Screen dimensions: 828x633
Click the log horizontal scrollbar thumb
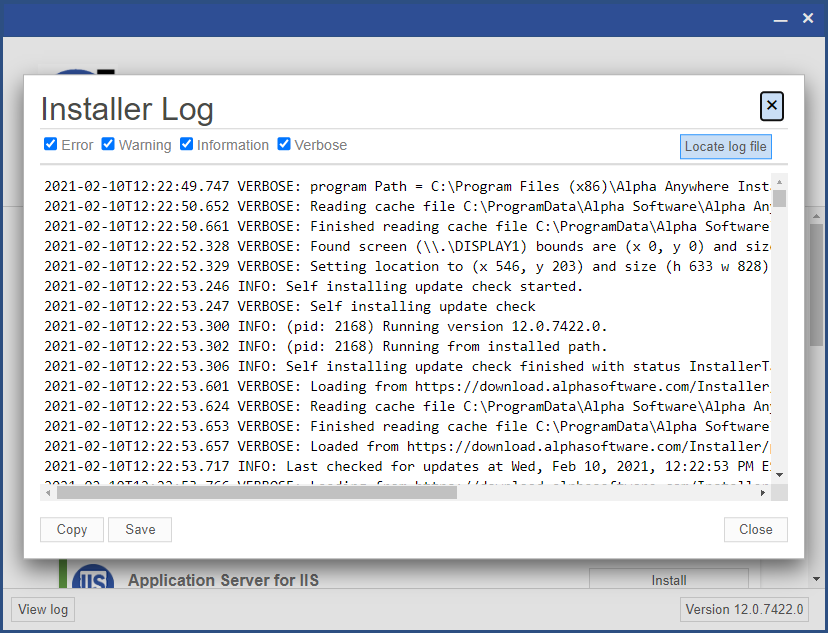pos(257,493)
